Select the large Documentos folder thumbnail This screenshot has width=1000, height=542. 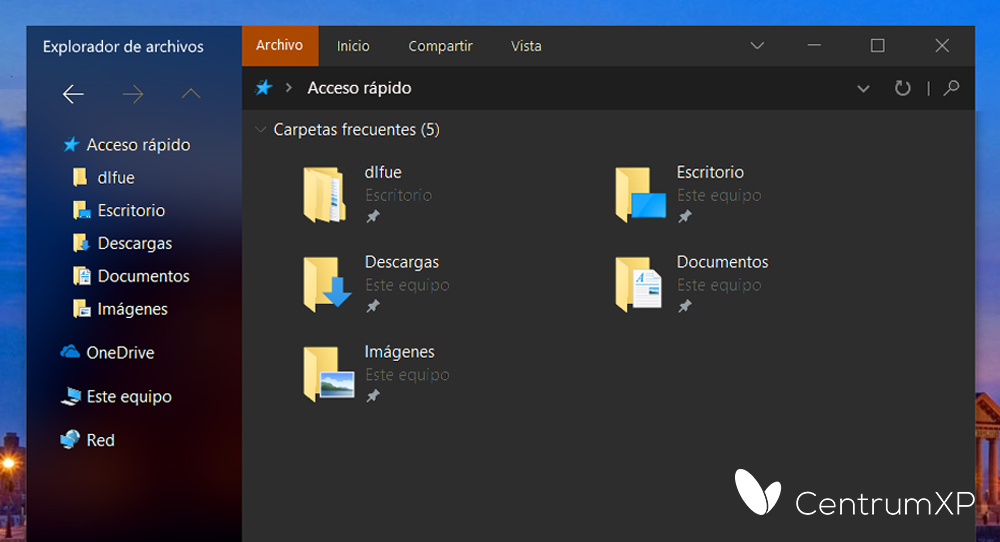coord(638,284)
